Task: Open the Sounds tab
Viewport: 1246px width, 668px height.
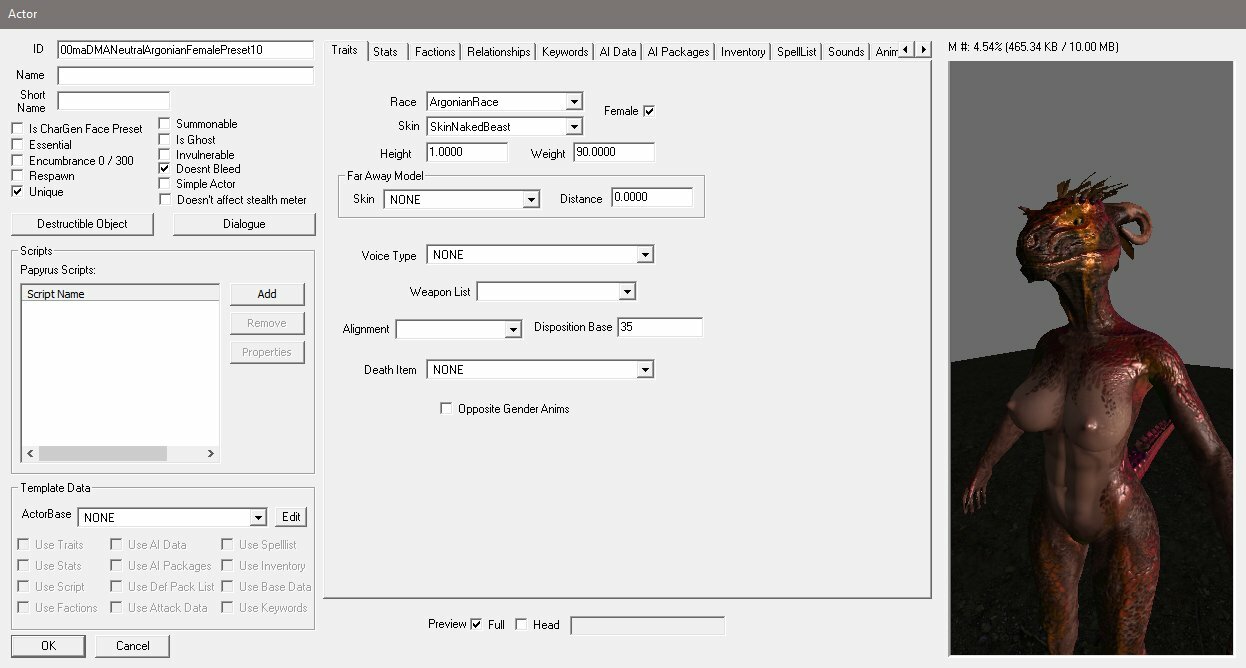Action: pos(846,52)
